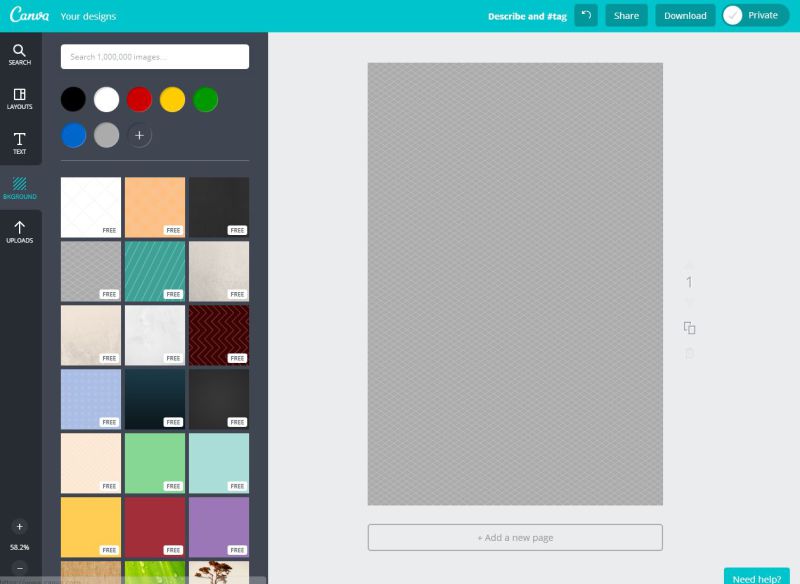Screen dimensions: 800x584
Task: Choose the green leaf photo background
Action: pos(155,572)
